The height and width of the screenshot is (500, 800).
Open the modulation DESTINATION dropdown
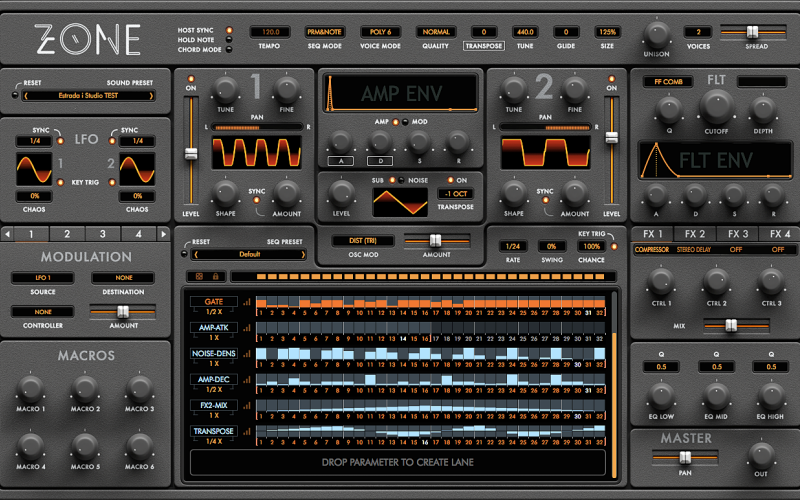coord(123,278)
